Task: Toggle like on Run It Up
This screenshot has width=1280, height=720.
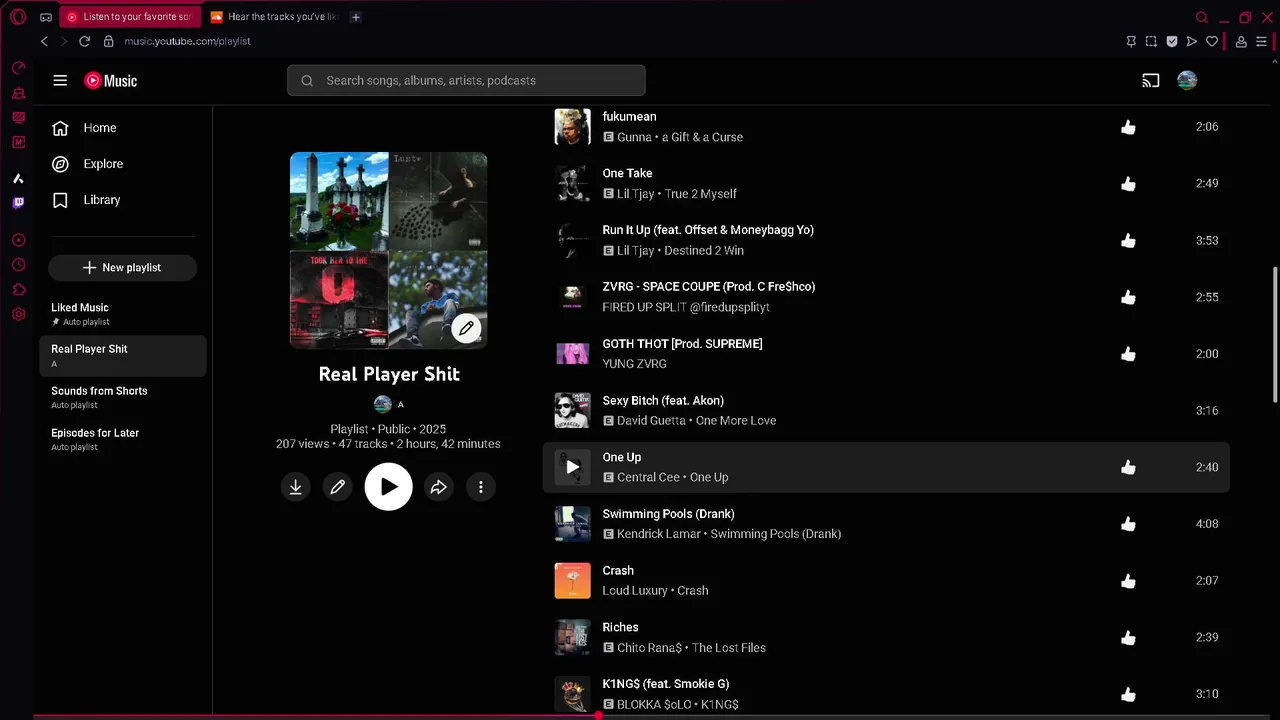Action: pos(1128,241)
